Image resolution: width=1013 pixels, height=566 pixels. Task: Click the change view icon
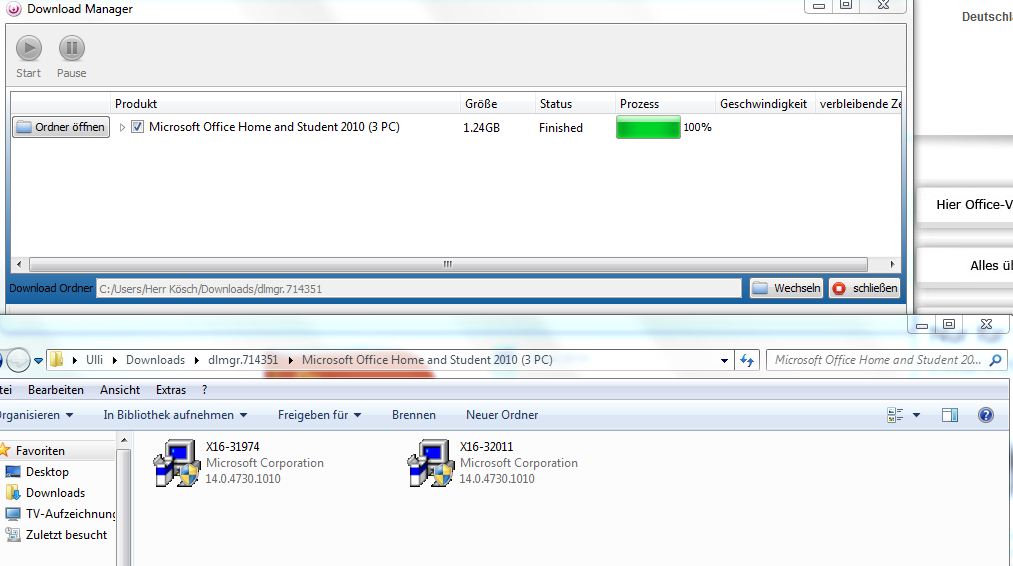[x=895, y=415]
